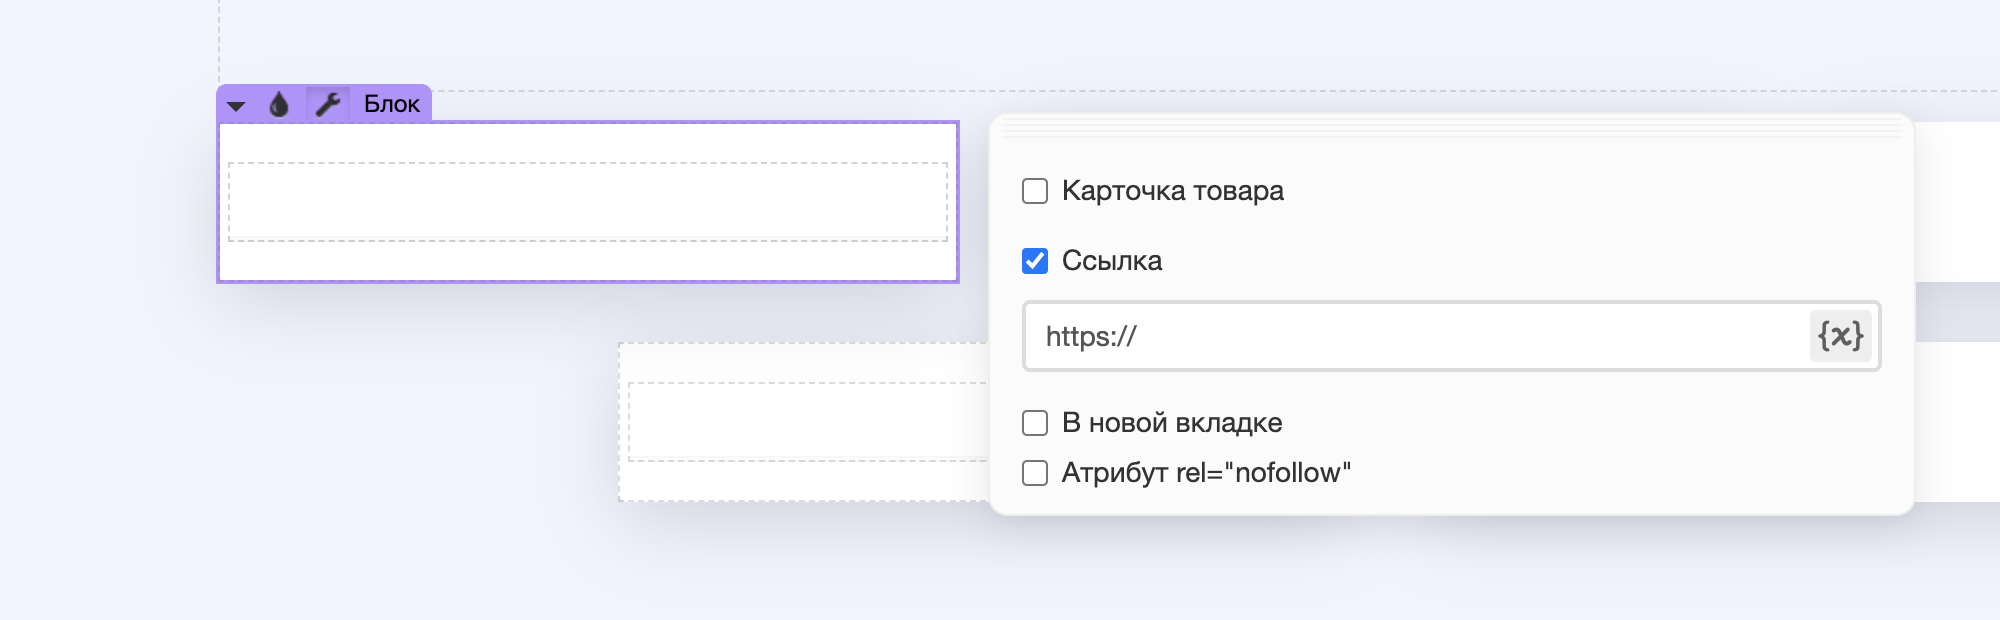The image size is (2000, 620).
Task: Click the white block right of popup
Action: coord(1956,200)
